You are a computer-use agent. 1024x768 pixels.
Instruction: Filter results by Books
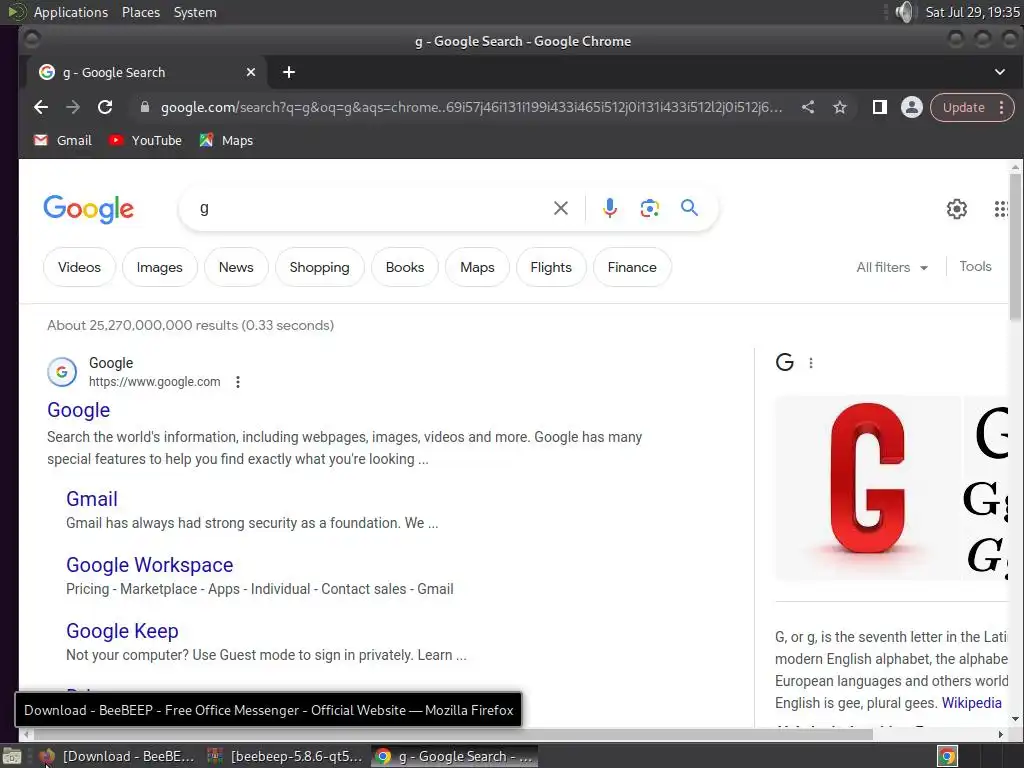pos(405,267)
